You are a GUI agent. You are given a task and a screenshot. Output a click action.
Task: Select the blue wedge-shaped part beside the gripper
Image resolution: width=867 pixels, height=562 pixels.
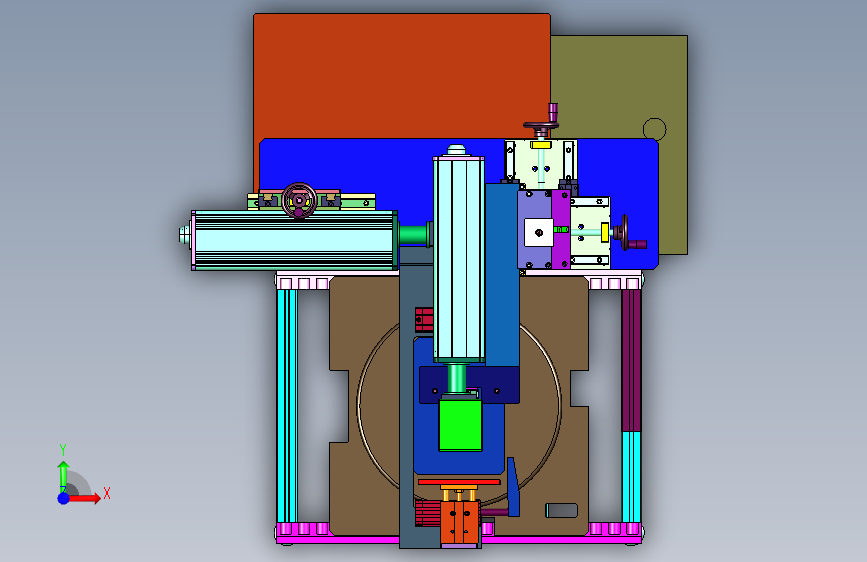pos(513,487)
